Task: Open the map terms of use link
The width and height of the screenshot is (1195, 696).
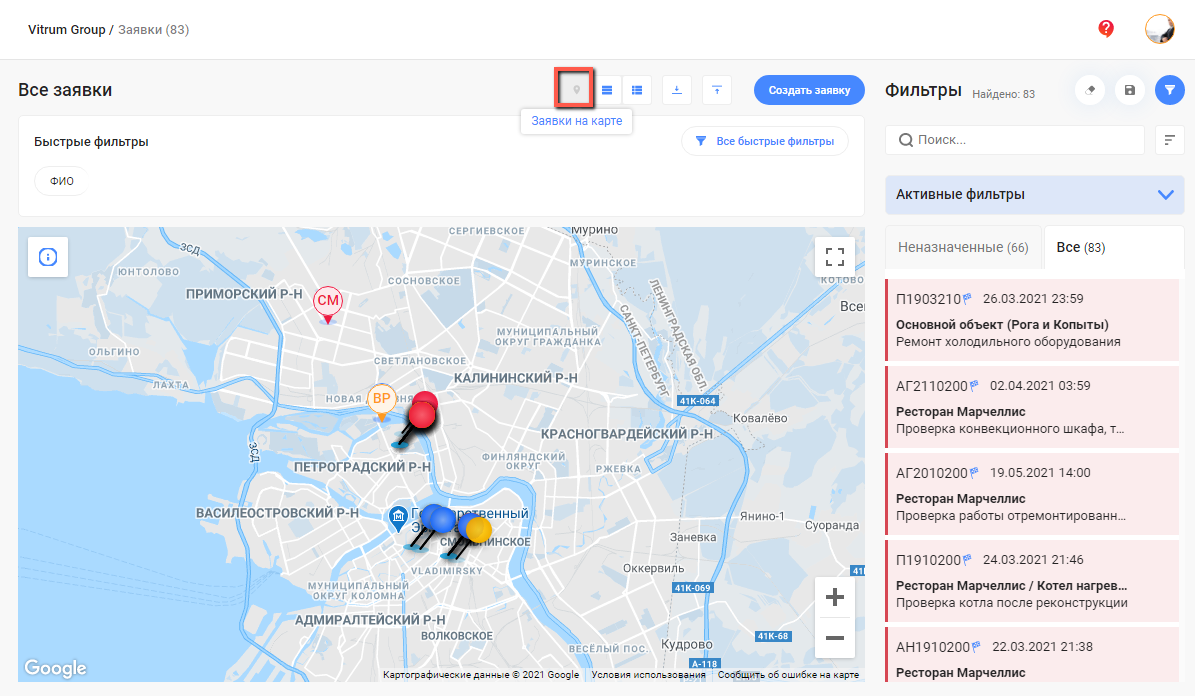Action: point(649,675)
